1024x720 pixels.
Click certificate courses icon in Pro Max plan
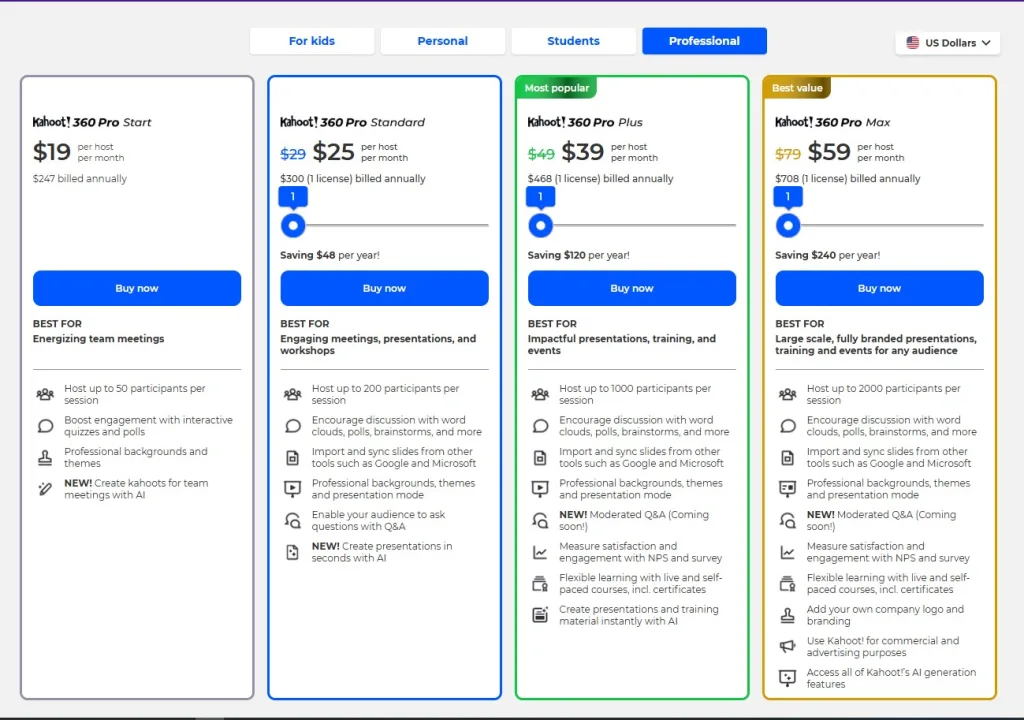pos(787,584)
